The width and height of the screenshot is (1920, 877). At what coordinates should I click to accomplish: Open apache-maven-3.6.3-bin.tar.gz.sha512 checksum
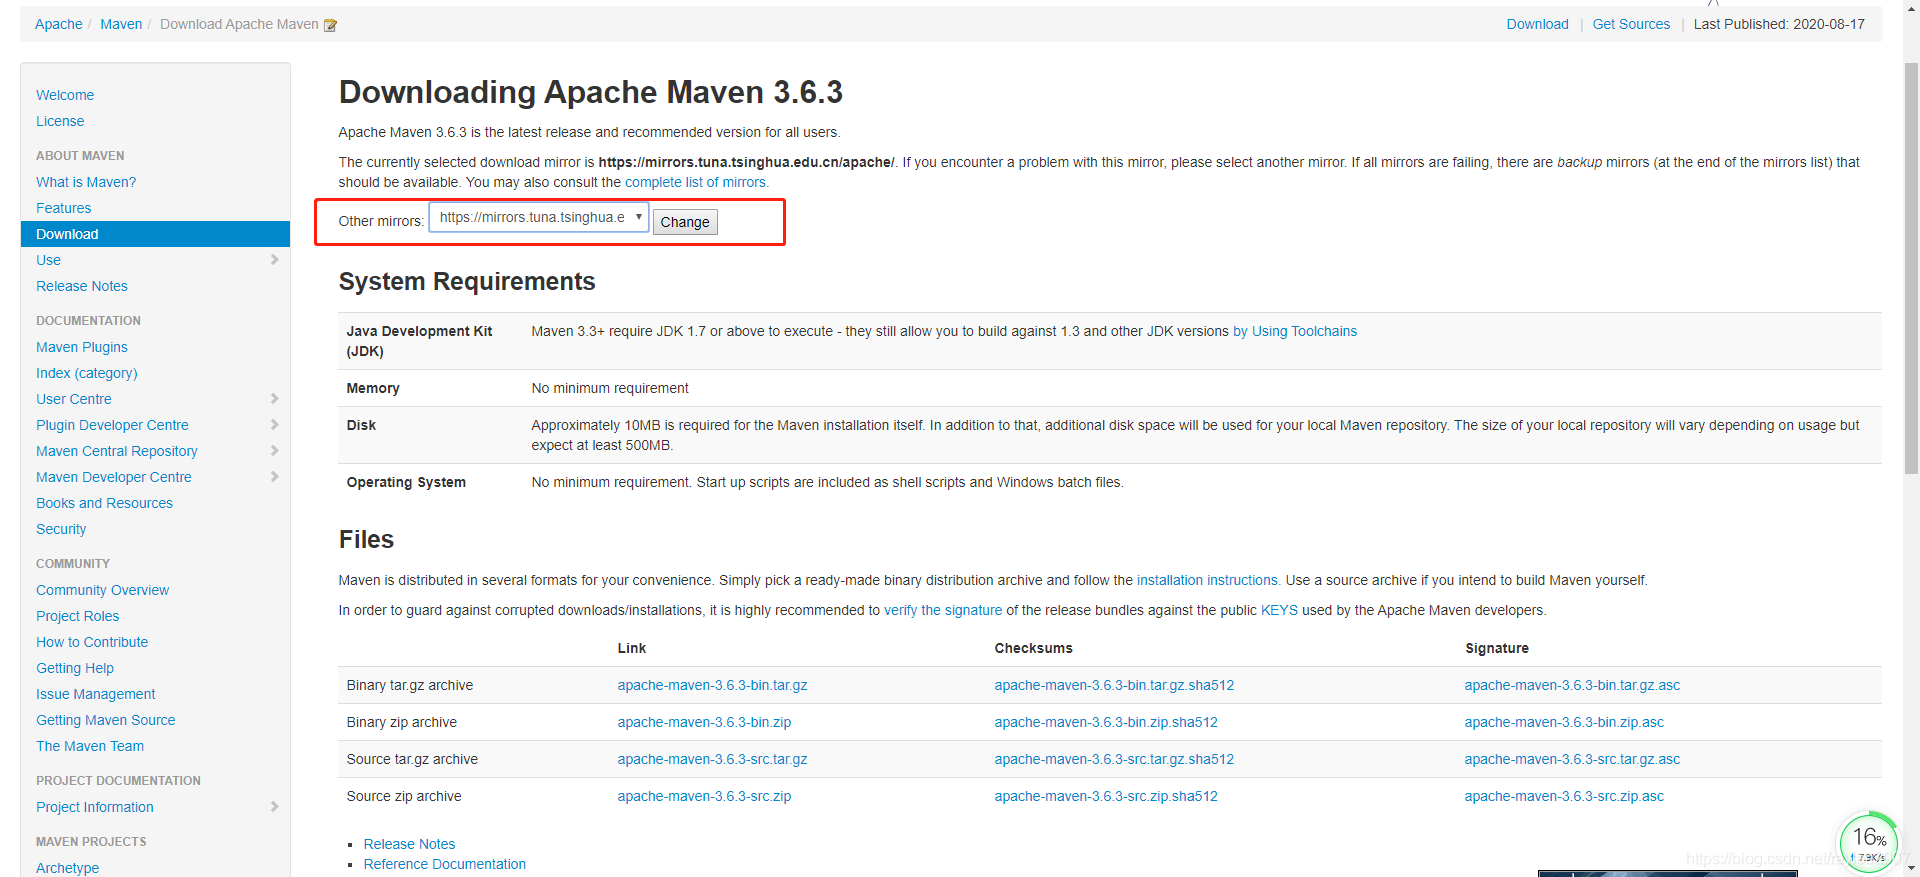pos(1114,685)
